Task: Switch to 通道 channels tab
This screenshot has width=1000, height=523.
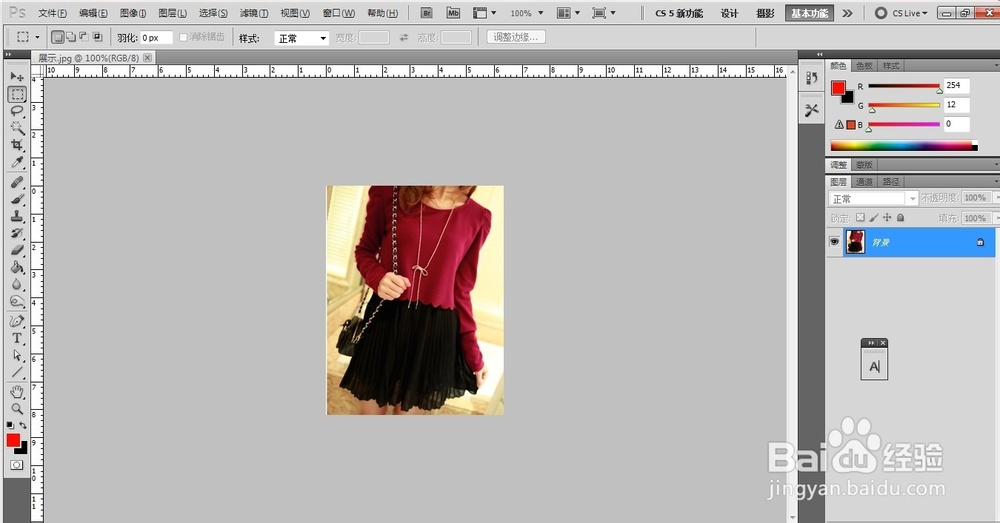Action: (864, 182)
